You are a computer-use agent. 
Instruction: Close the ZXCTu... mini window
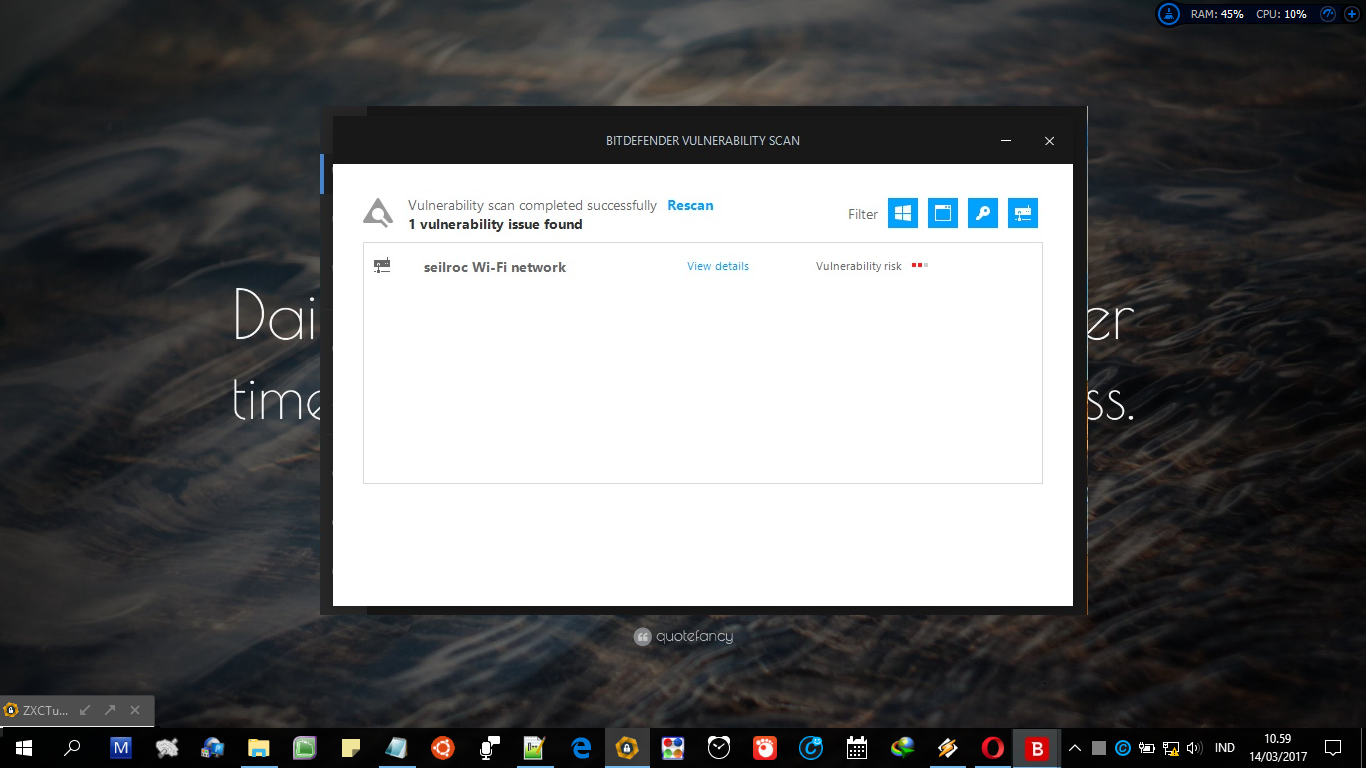click(134, 710)
